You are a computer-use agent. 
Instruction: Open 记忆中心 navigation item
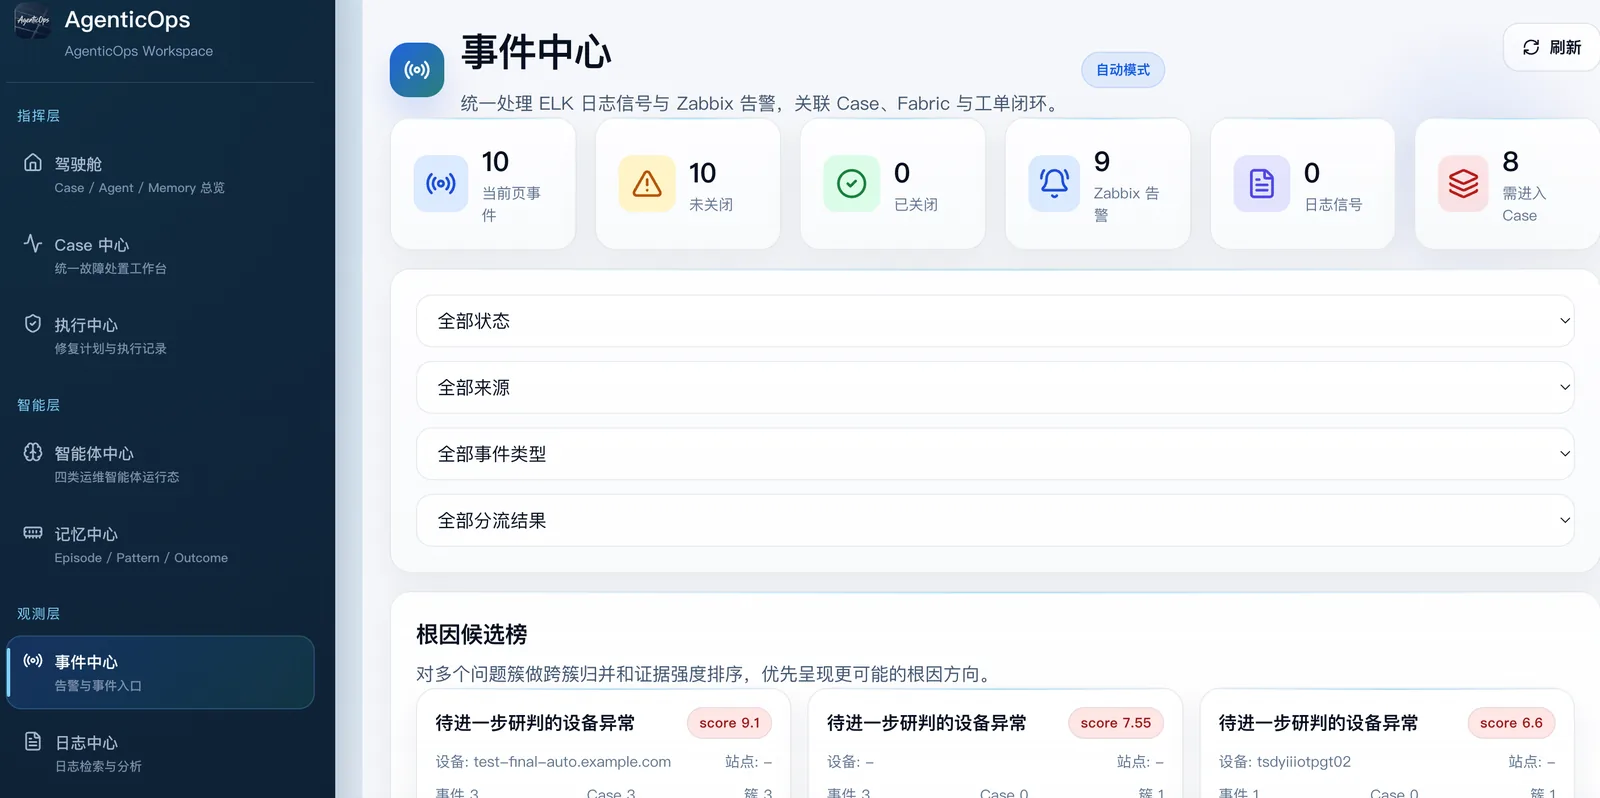point(160,544)
